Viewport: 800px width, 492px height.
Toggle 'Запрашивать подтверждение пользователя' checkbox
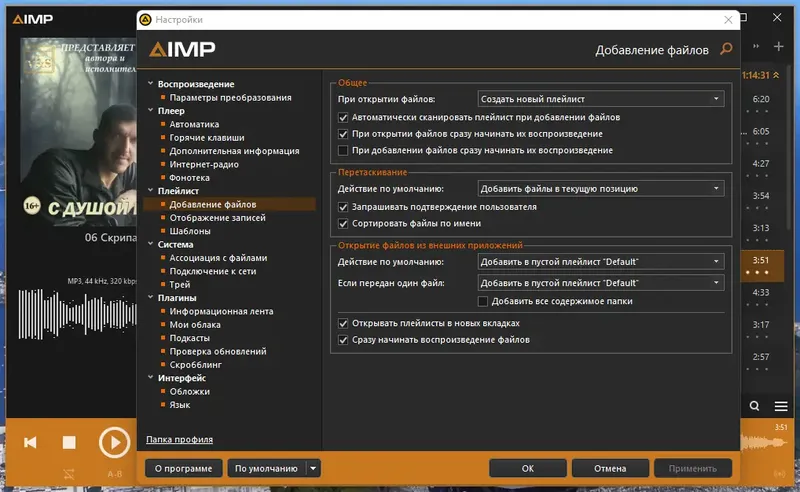pos(343,207)
